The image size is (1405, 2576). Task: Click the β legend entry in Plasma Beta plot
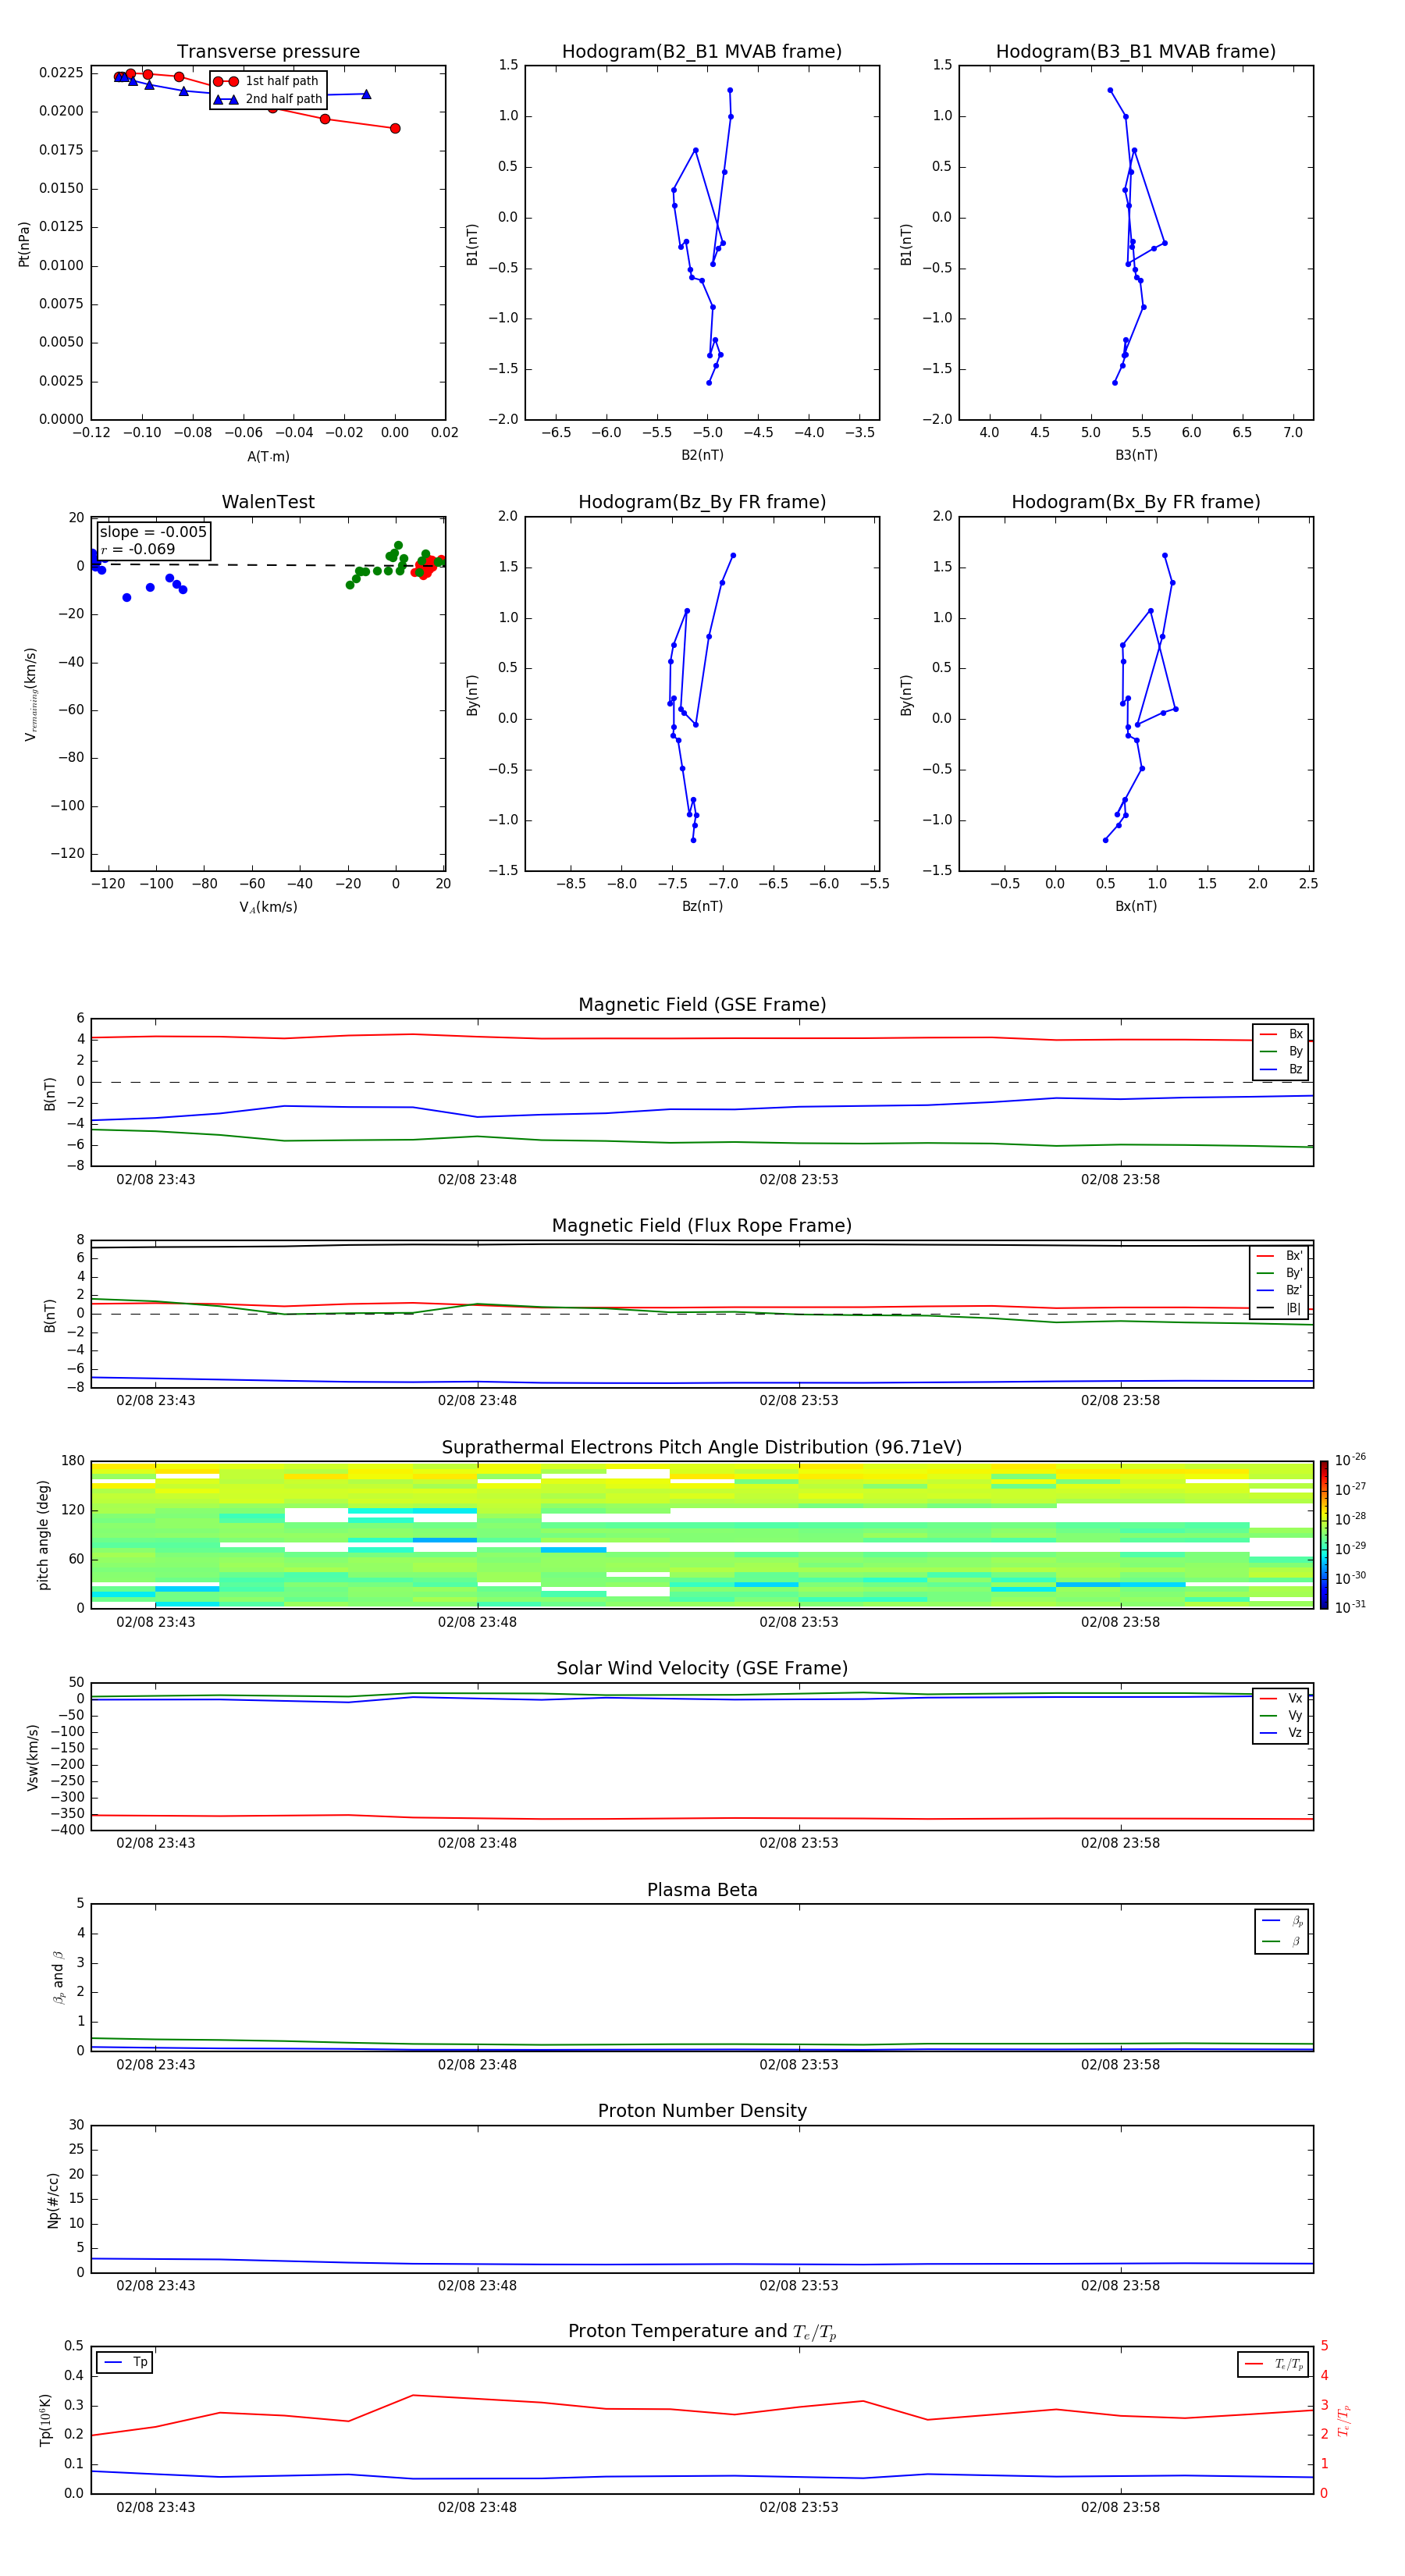tap(1282, 1942)
